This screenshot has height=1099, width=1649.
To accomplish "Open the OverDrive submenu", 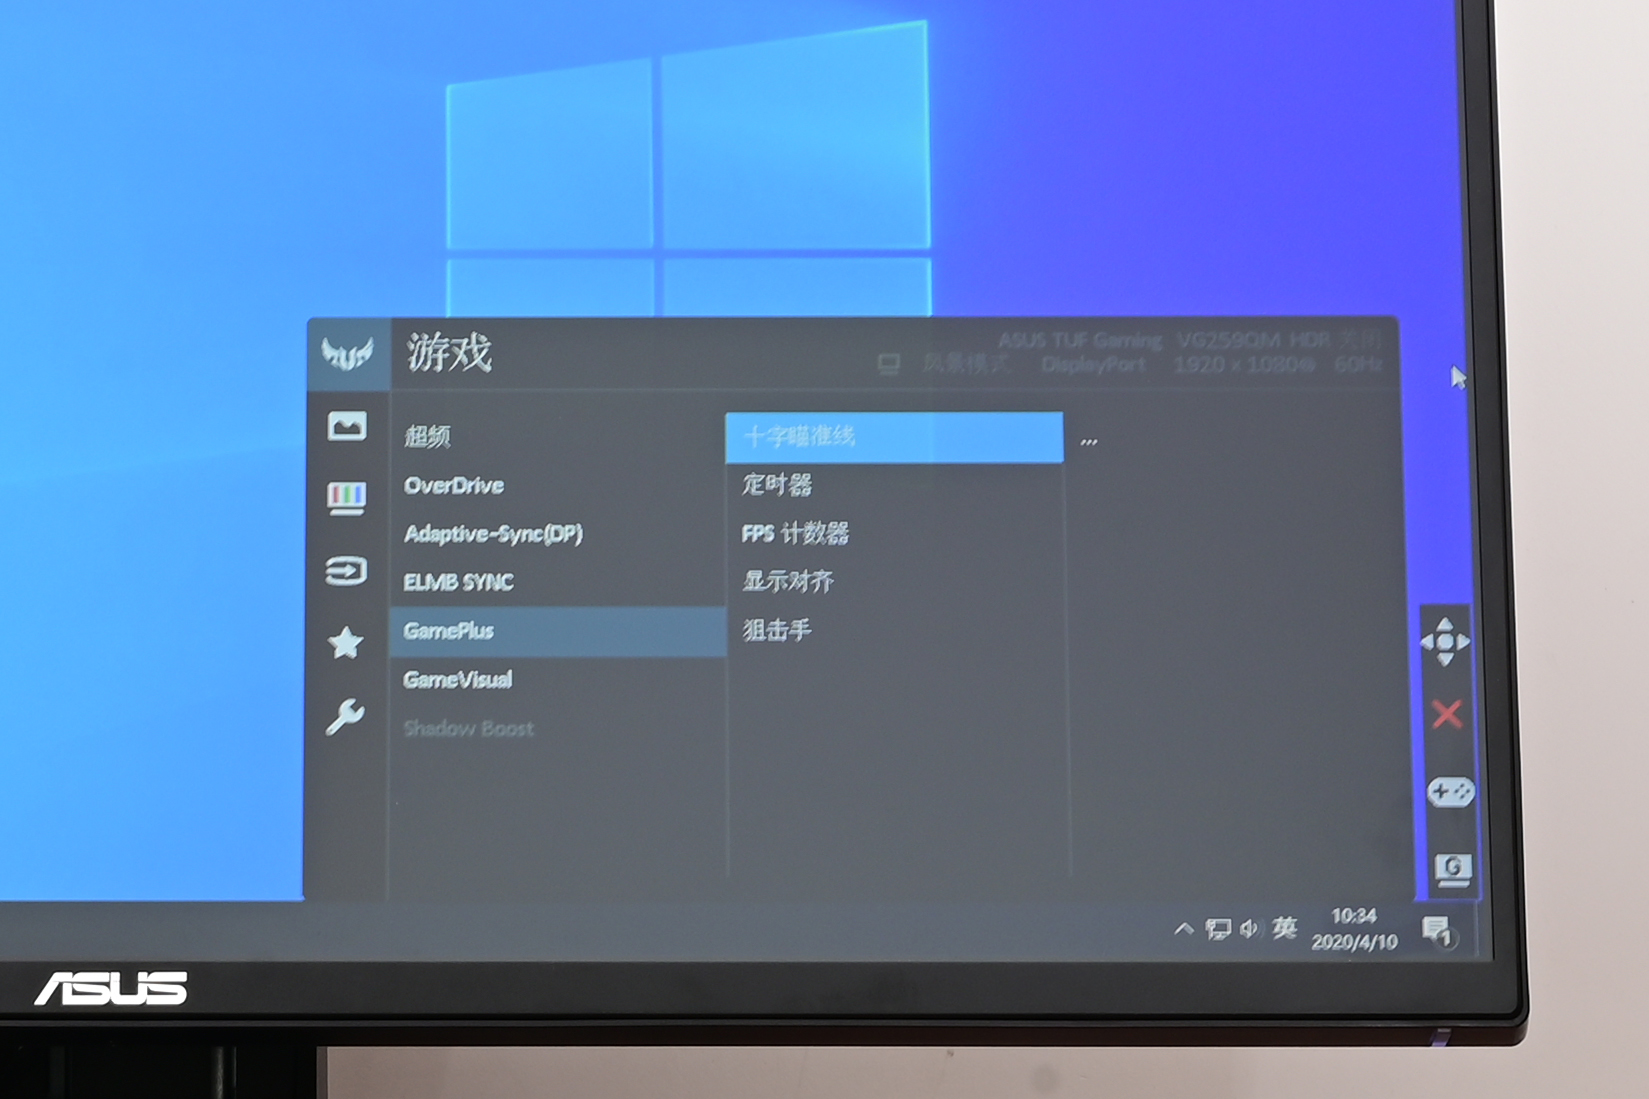I will pos(453,486).
